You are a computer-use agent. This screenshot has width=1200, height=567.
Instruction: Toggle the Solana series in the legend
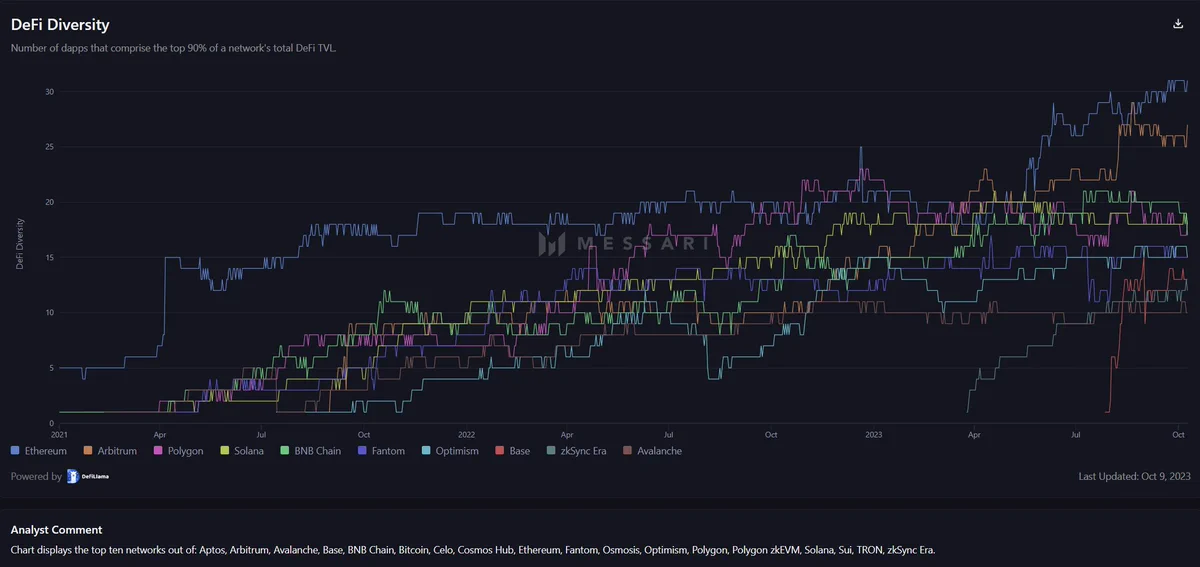pyautogui.click(x=242, y=451)
